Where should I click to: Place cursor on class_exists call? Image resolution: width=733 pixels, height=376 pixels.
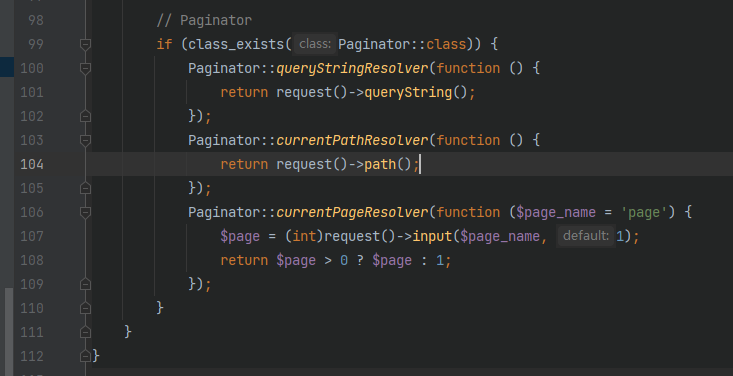coord(236,44)
